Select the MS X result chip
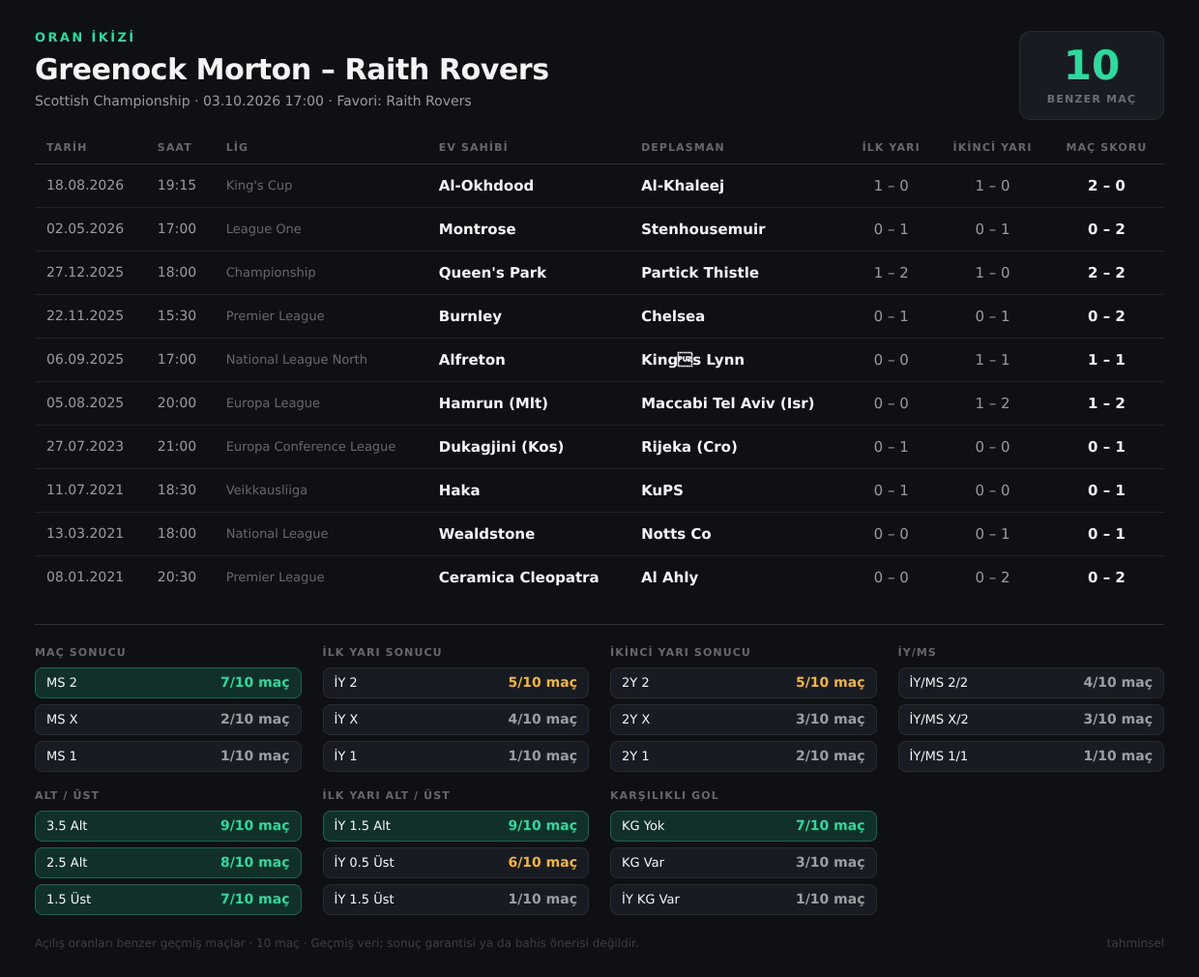Image resolution: width=1199 pixels, height=977 pixels. tap(168, 719)
